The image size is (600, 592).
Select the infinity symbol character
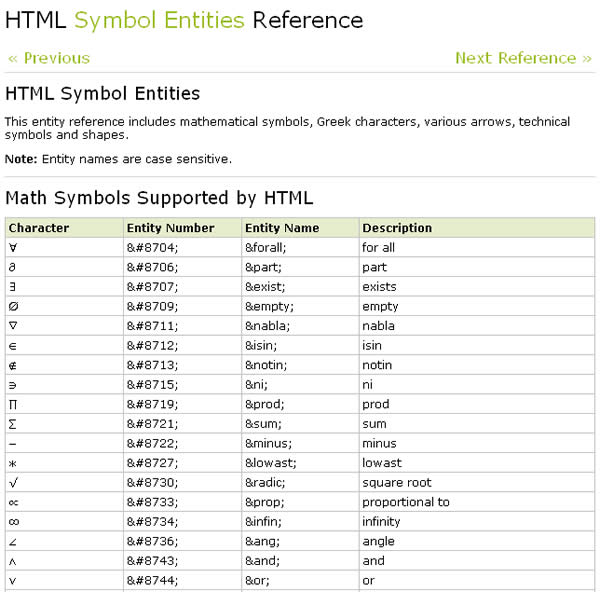14,522
